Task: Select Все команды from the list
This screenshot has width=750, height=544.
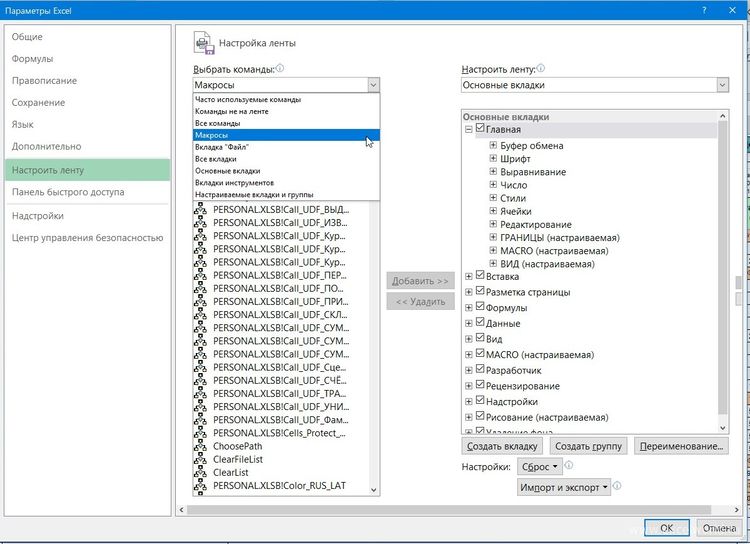Action: point(287,123)
